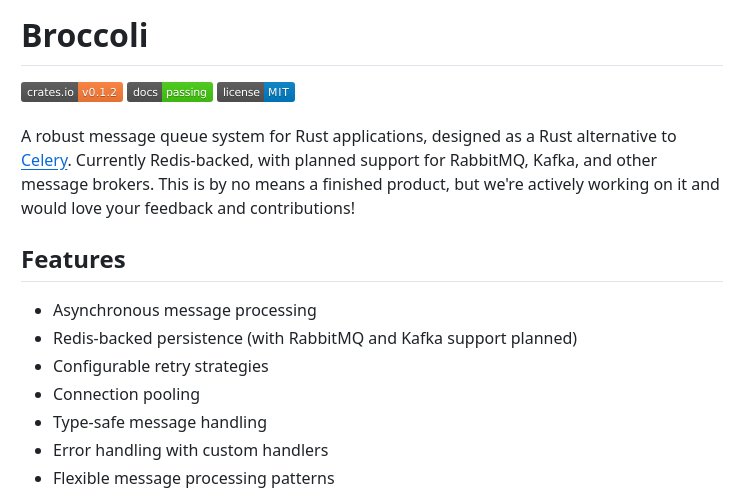The width and height of the screenshot is (740, 498).
Task: Click Error handling with custom handlers
Action: click(x=190, y=450)
